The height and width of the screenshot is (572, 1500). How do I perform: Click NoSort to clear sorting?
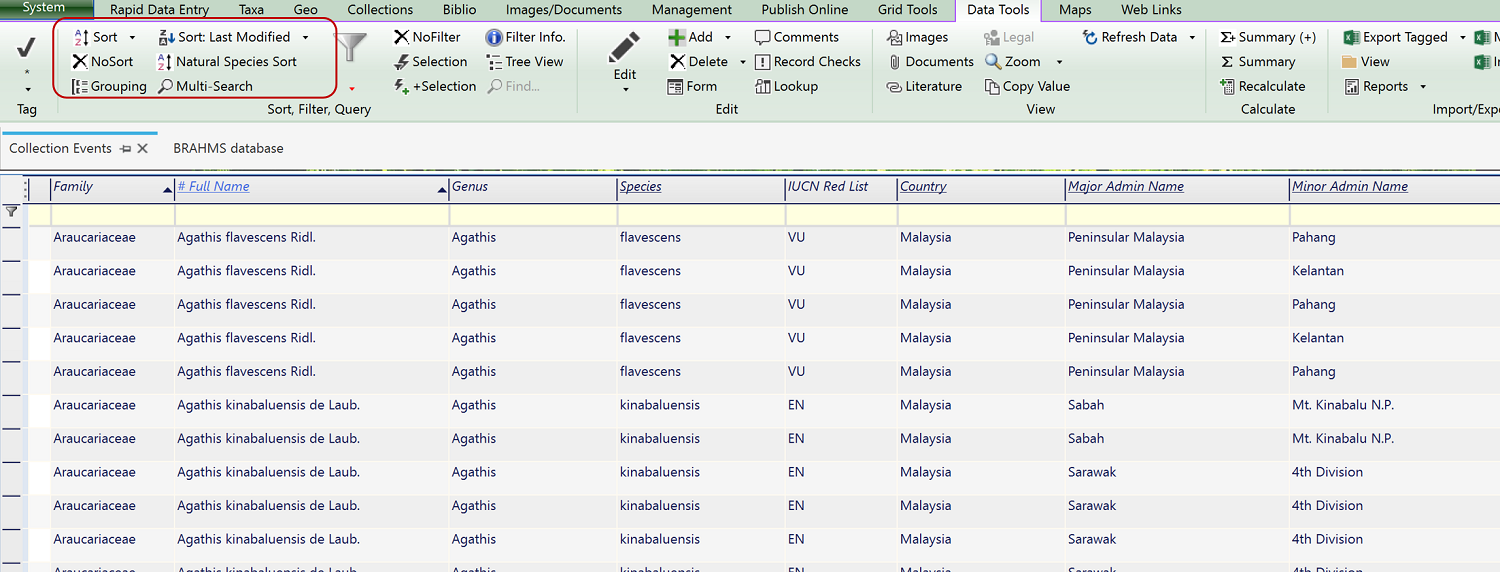click(x=103, y=61)
